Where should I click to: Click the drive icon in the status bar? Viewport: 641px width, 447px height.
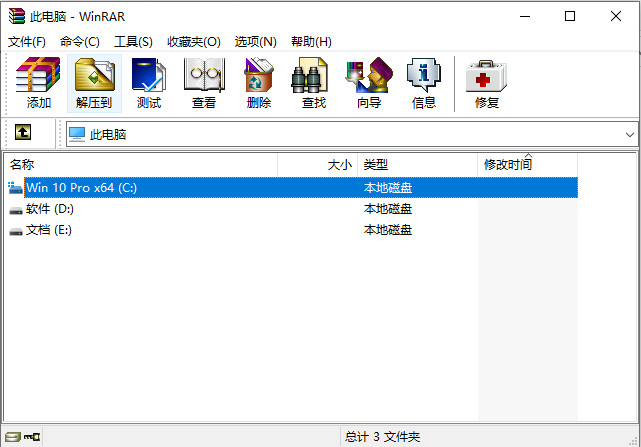(x=12, y=437)
